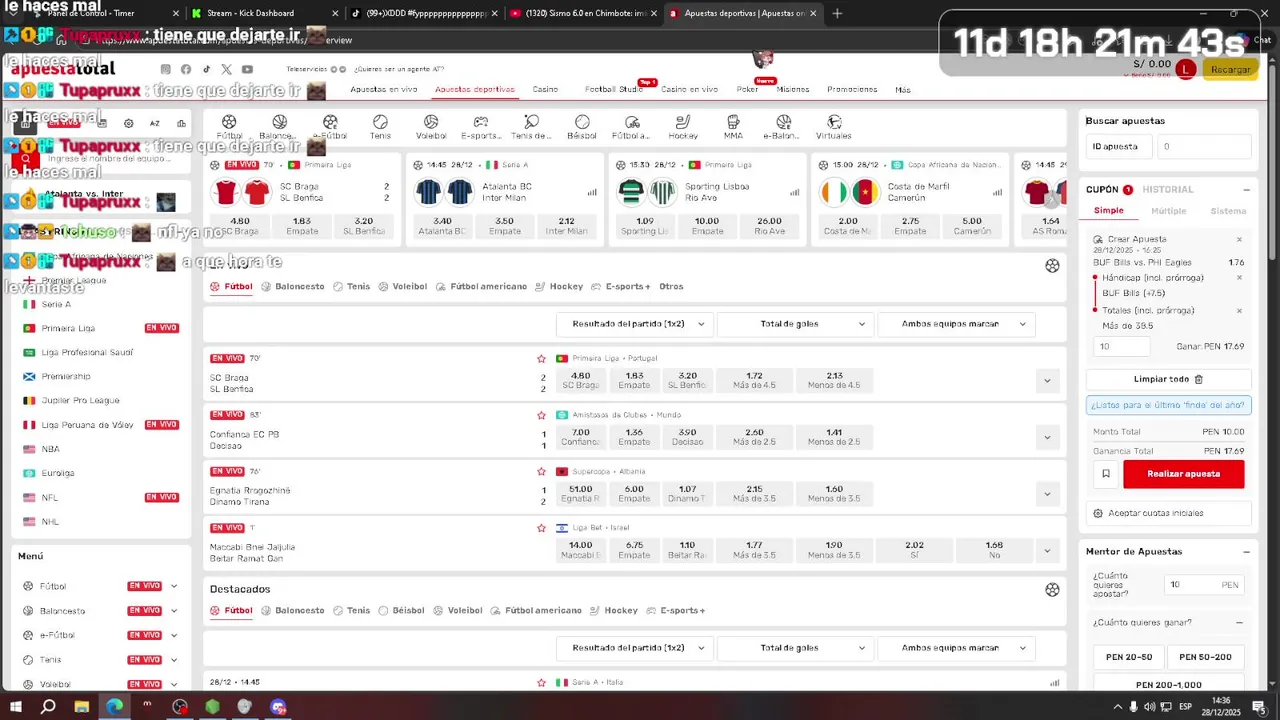Image resolution: width=1280 pixels, height=720 pixels.
Task: Open NBA league in sidebar
Action: [50, 449]
